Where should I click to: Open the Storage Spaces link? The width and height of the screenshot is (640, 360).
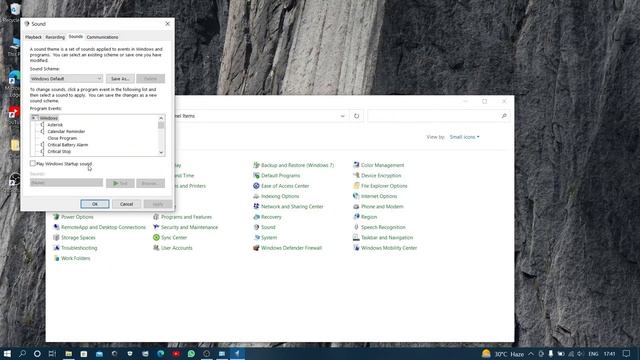click(x=78, y=238)
